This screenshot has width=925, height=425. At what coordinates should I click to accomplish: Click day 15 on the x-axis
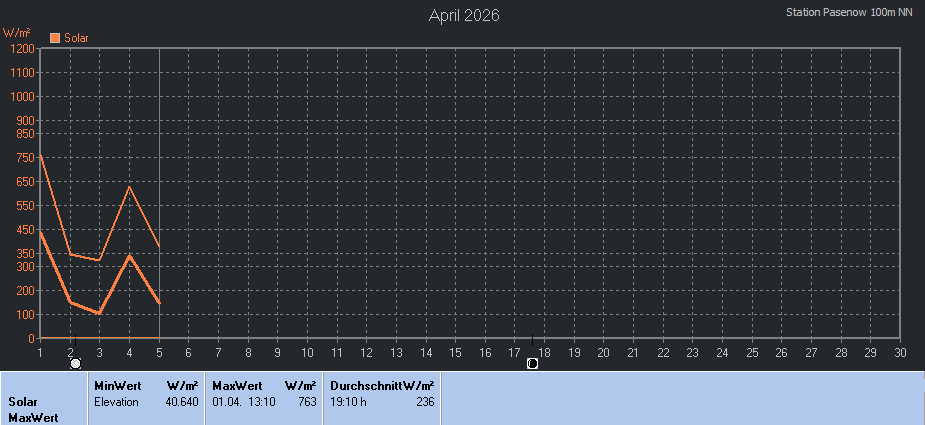coord(455,352)
